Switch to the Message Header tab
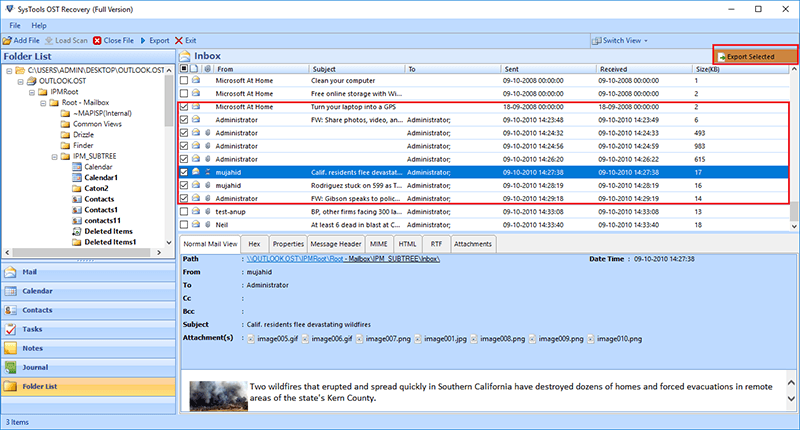Viewport: 800px width, 430px height. point(336,244)
